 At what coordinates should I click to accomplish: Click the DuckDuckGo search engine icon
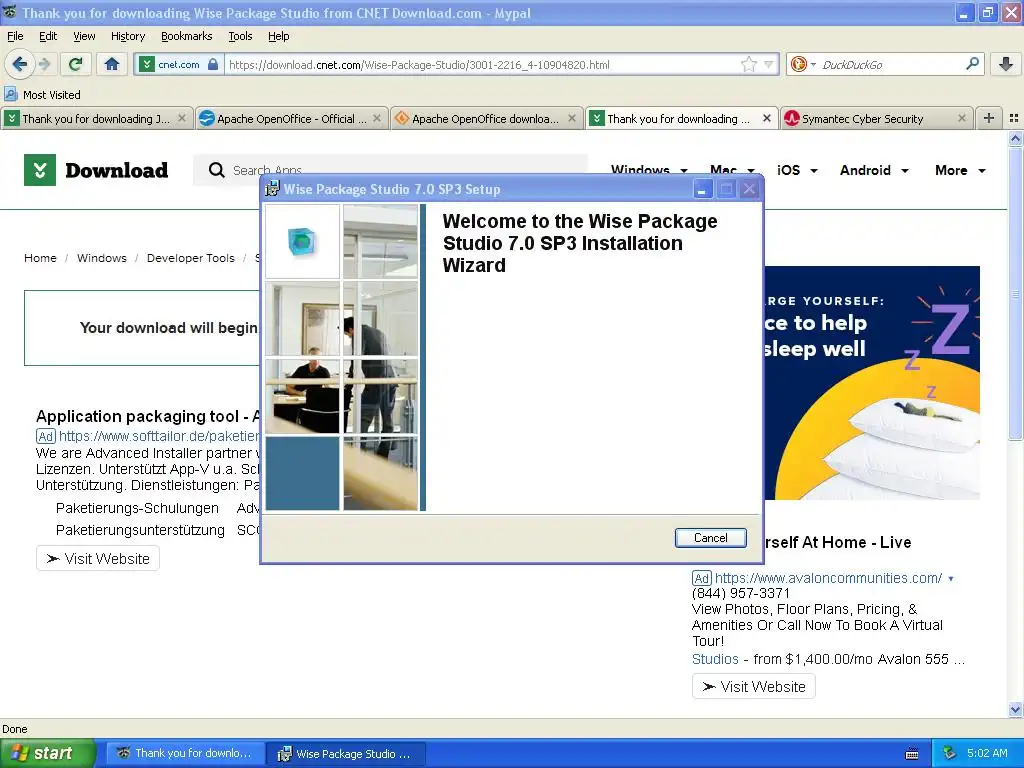pyautogui.click(x=798, y=64)
